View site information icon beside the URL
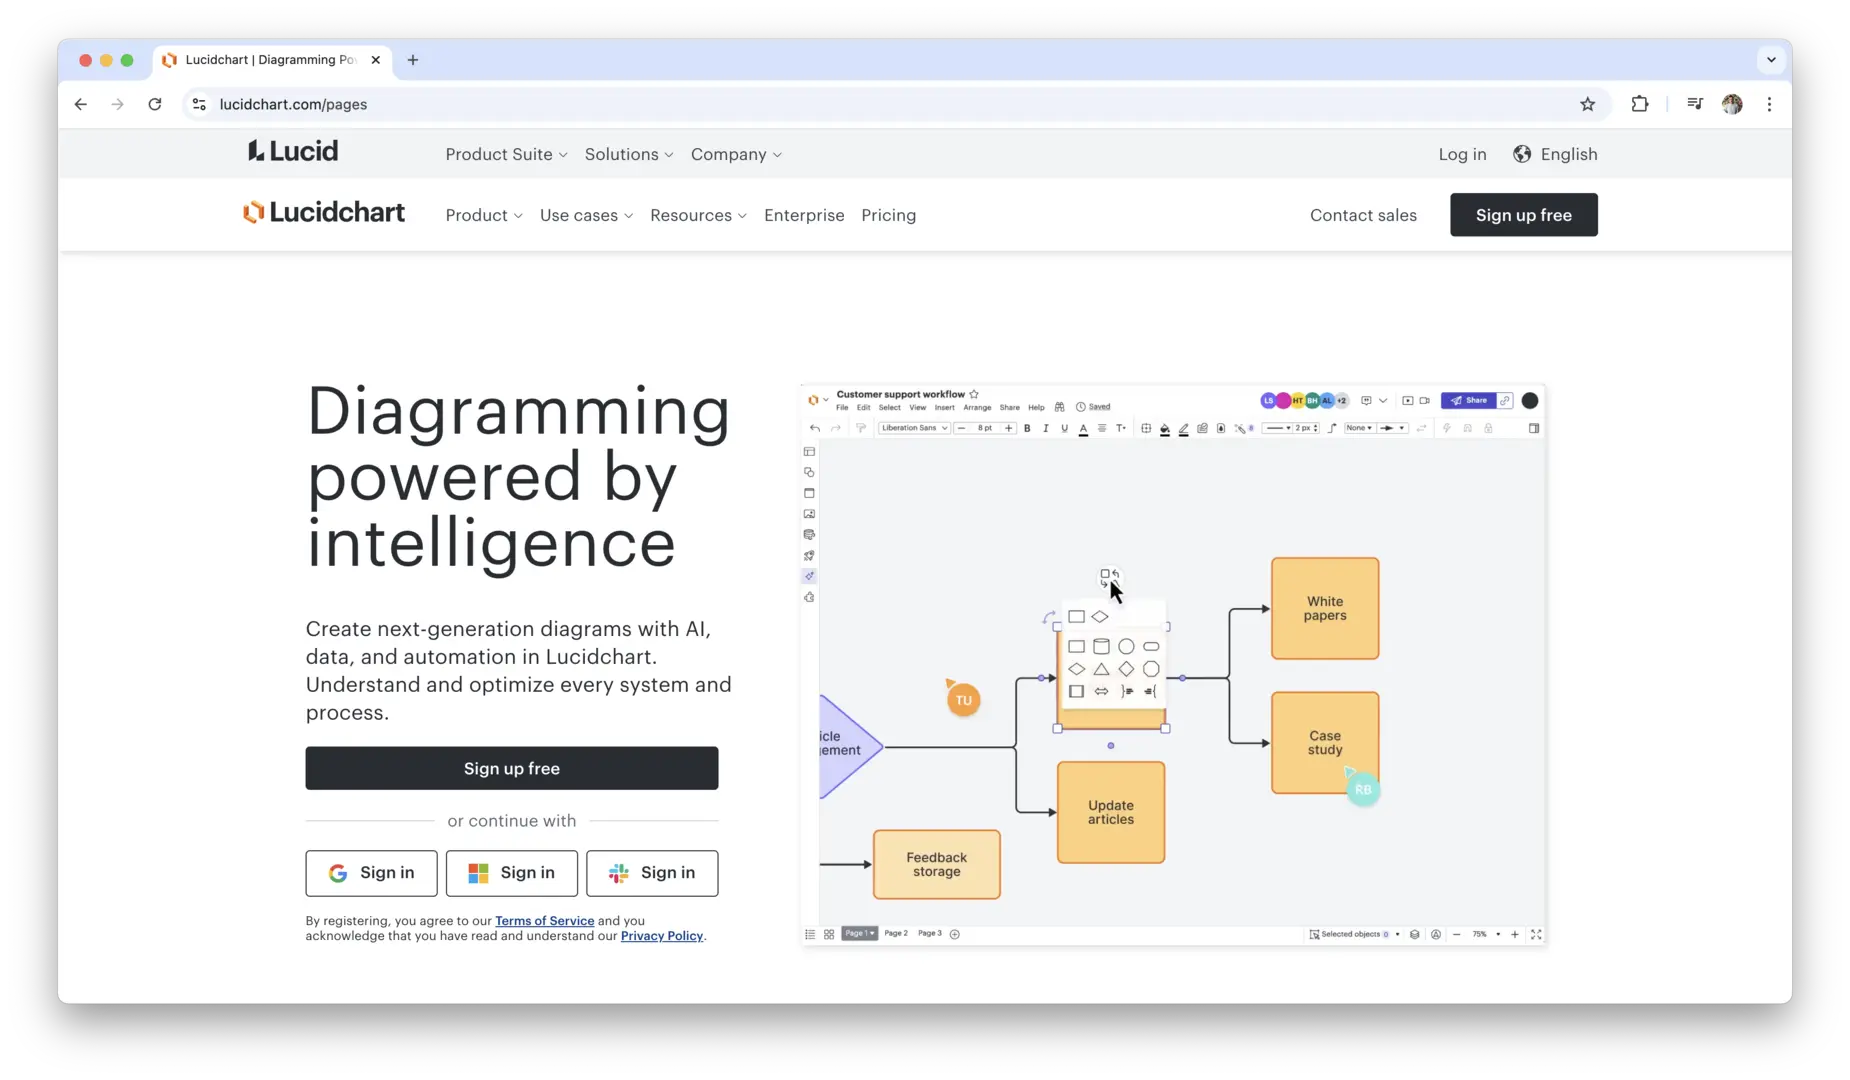Viewport: 1850px width, 1080px height. pos(200,104)
